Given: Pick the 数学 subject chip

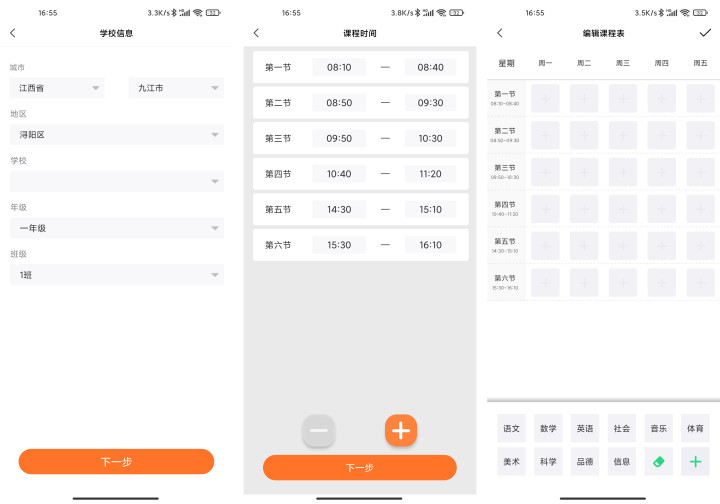Looking at the screenshot, I should [548, 428].
